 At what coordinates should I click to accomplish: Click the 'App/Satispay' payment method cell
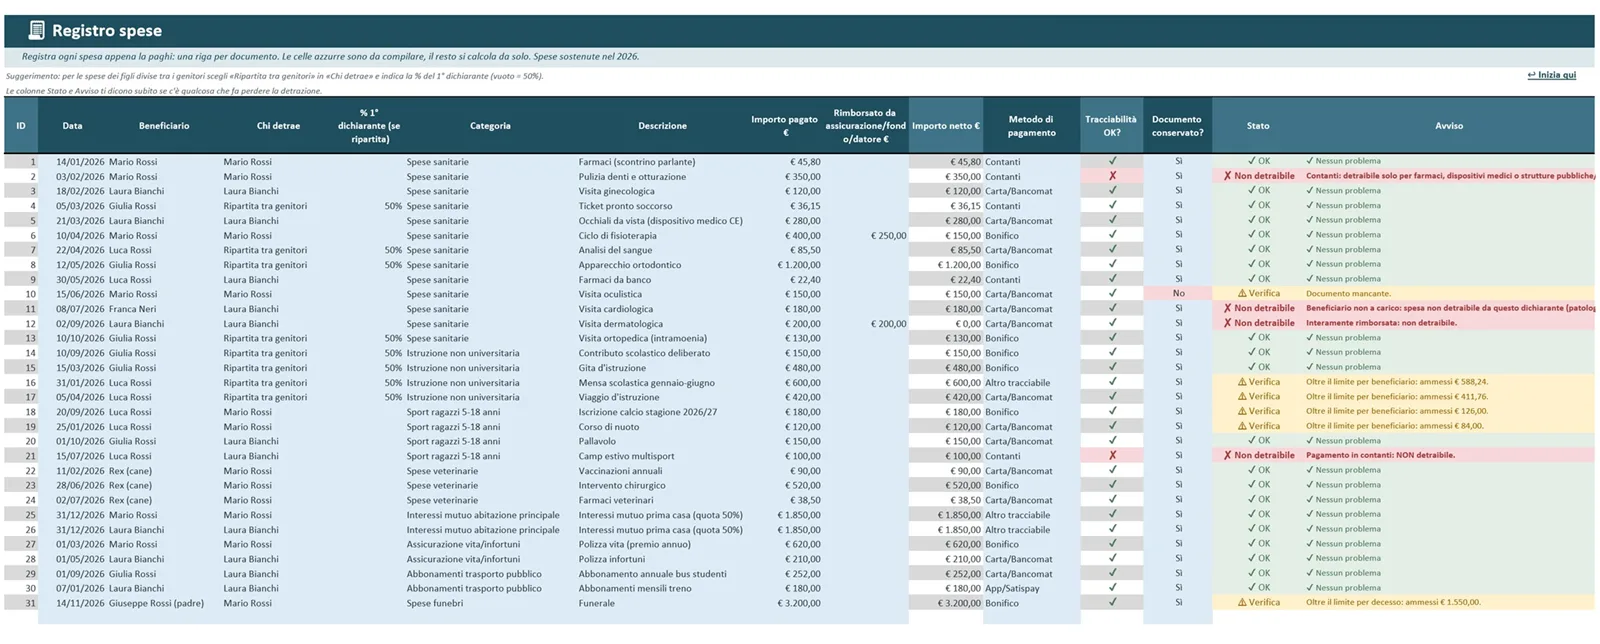coord(1012,588)
